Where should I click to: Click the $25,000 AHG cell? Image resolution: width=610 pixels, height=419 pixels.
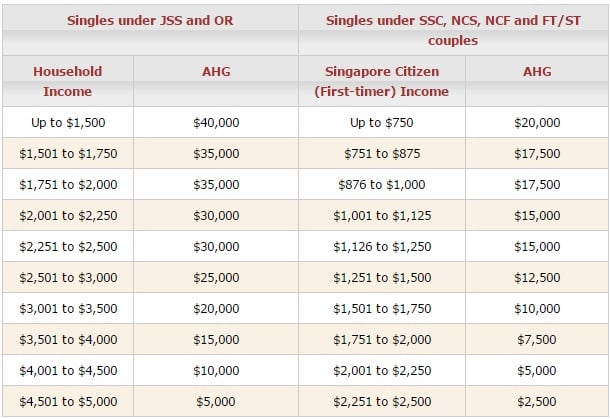(x=216, y=277)
